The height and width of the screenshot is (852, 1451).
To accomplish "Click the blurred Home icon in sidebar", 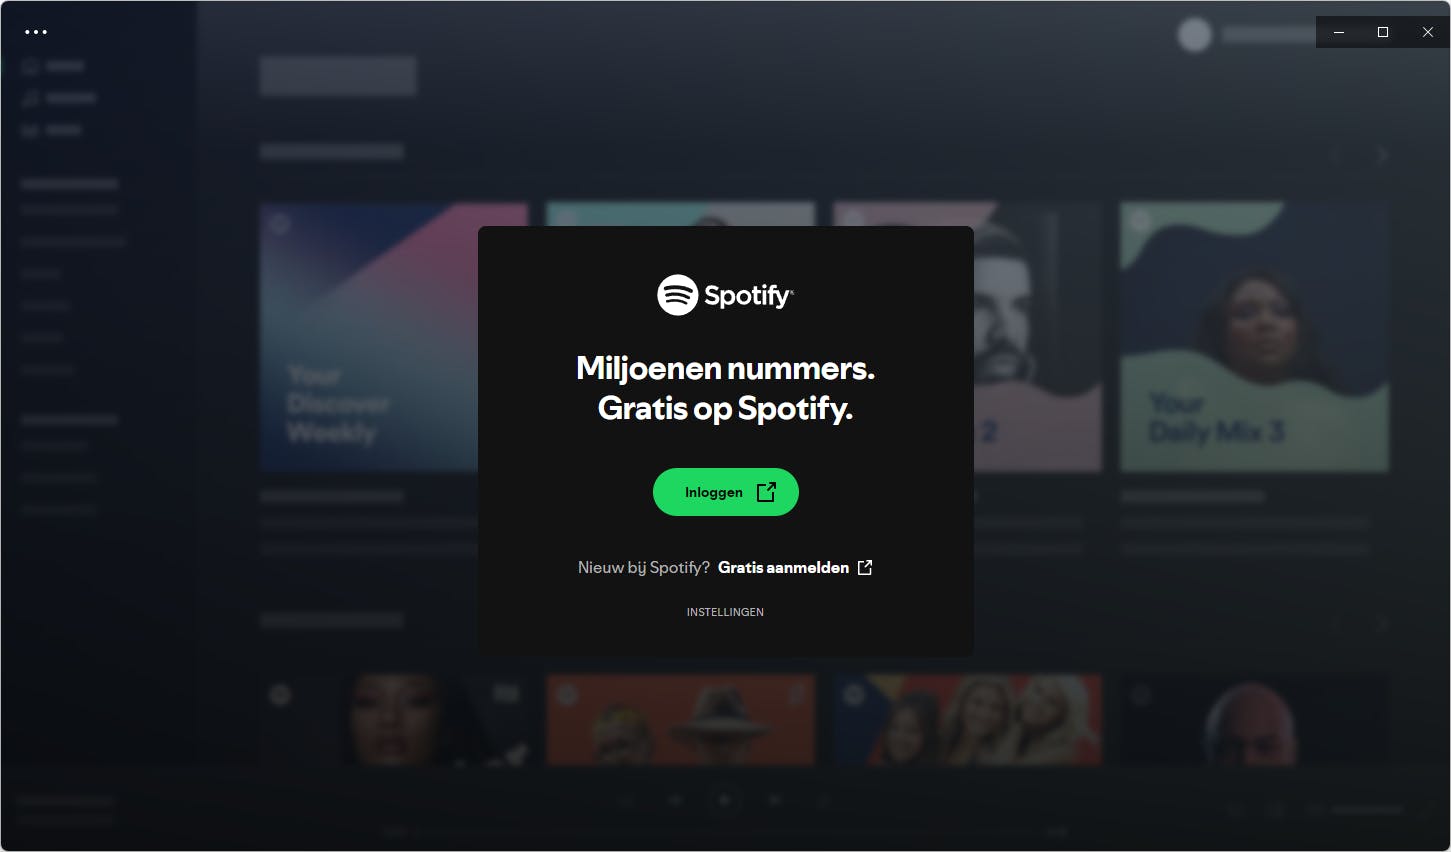I will (x=30, y=66).
